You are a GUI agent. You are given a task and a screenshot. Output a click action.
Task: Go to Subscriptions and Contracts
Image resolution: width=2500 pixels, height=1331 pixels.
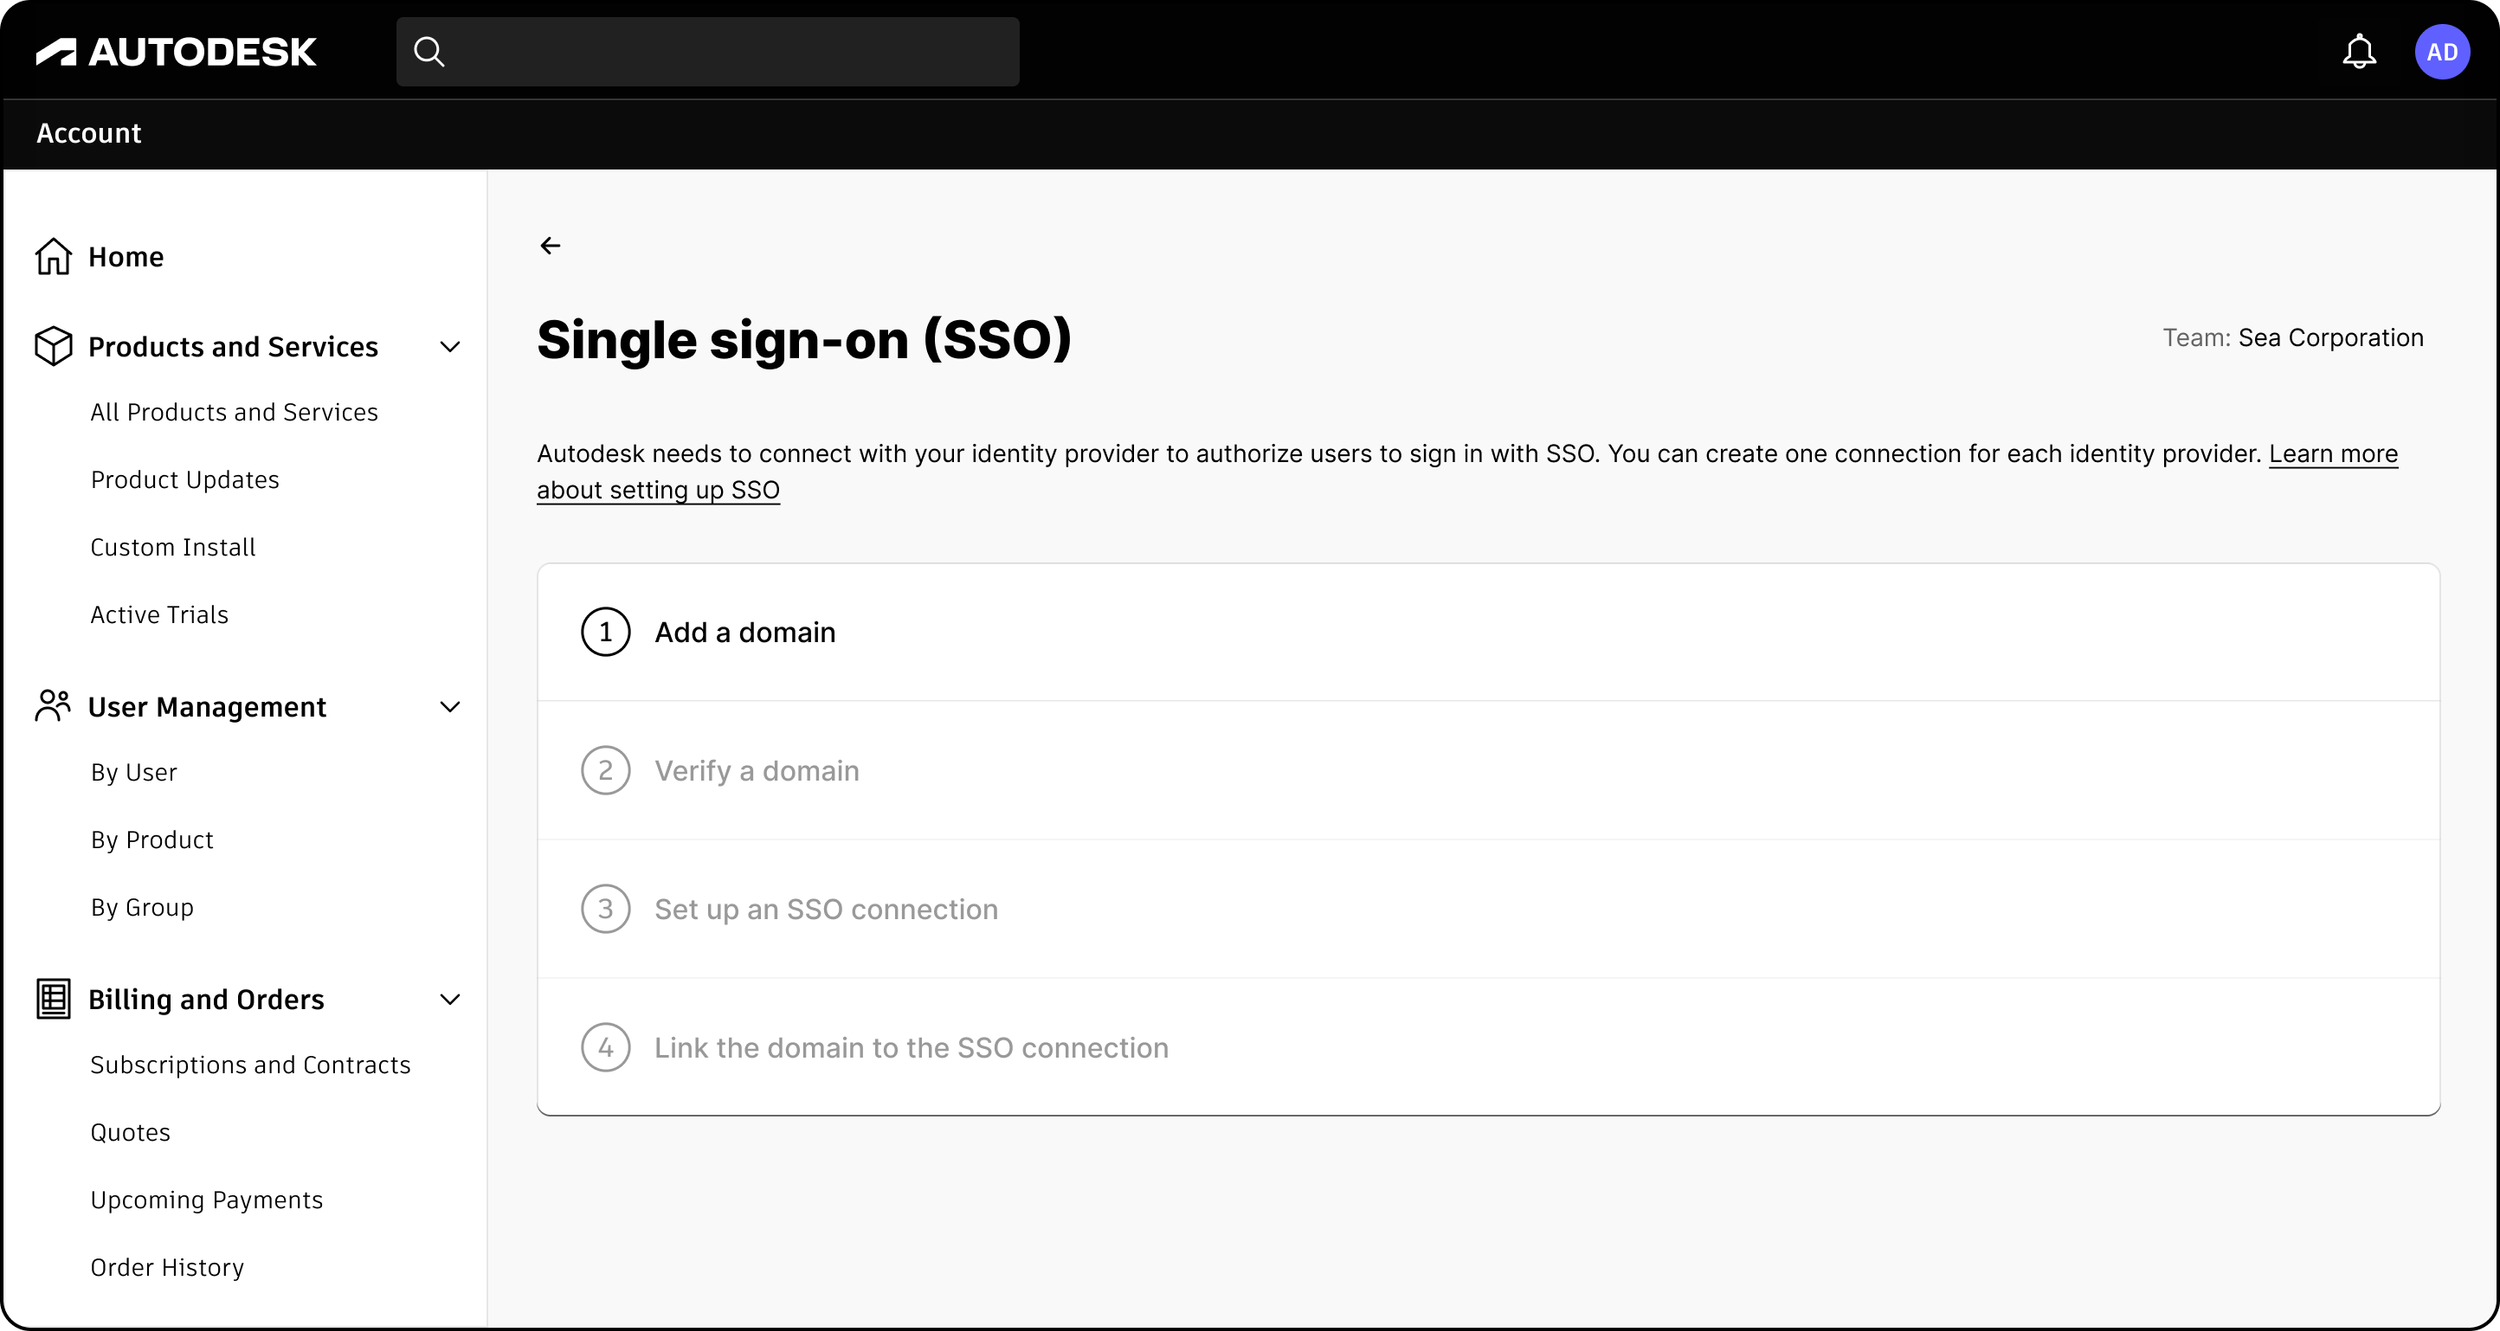click(250, 1065)
